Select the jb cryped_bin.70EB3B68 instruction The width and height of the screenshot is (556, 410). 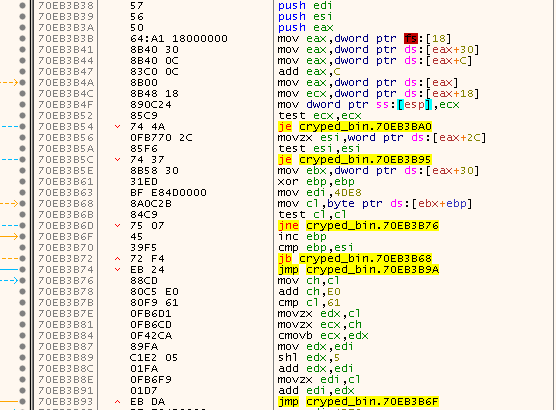(355, 259)
